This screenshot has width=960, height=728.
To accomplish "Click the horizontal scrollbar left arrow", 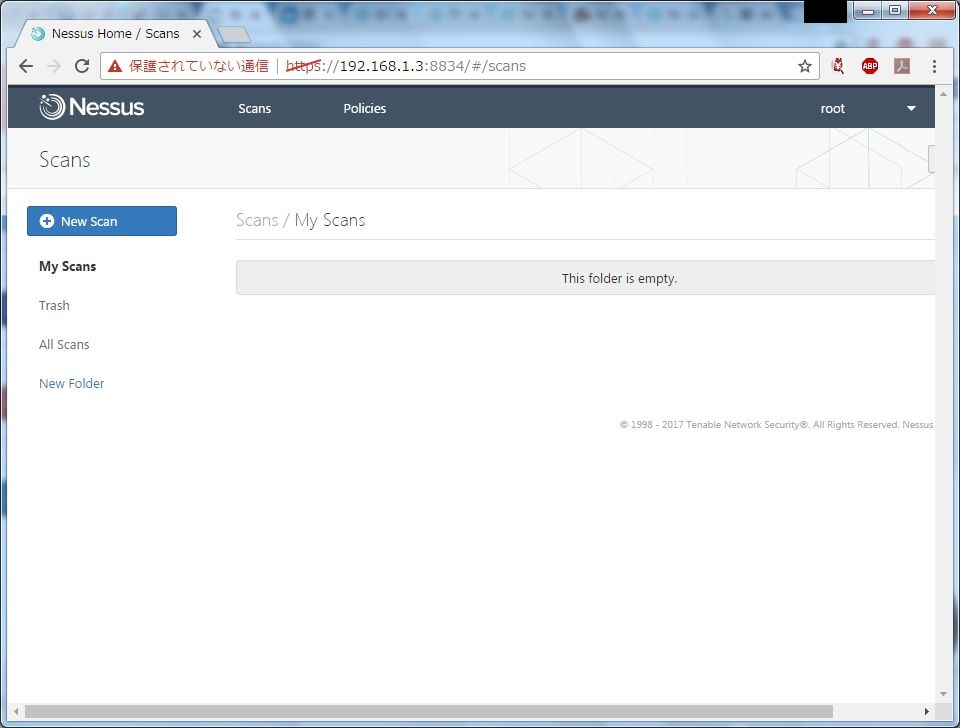I will click(16, 711).
